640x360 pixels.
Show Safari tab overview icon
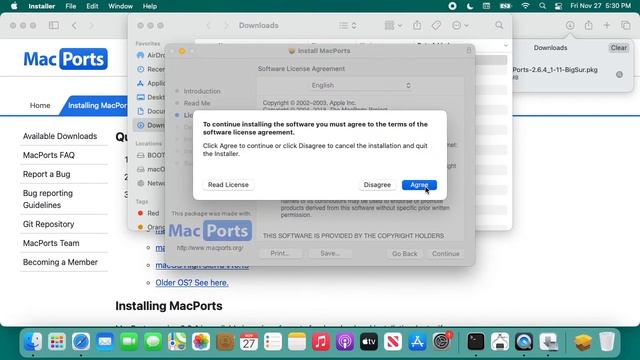point(625,25)
